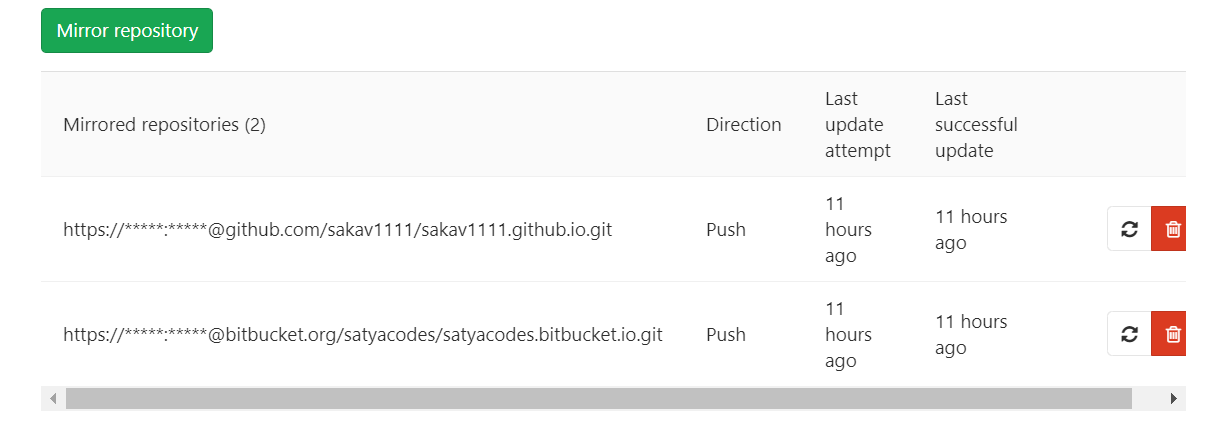Click the Mirrored repositories (2) header
Viewport: 1216px width, 431px height.
coord(164,125)
